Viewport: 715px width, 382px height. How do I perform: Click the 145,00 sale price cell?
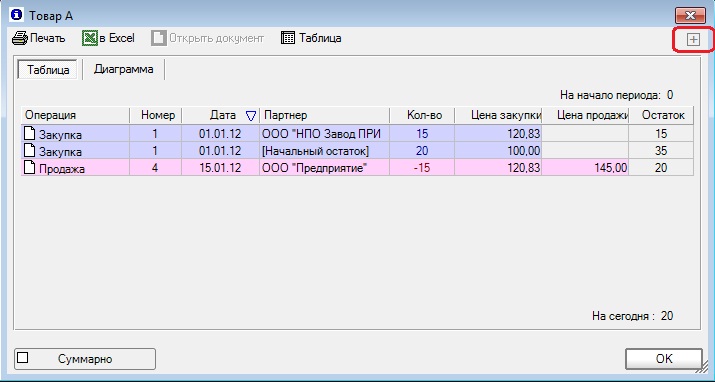585,168
